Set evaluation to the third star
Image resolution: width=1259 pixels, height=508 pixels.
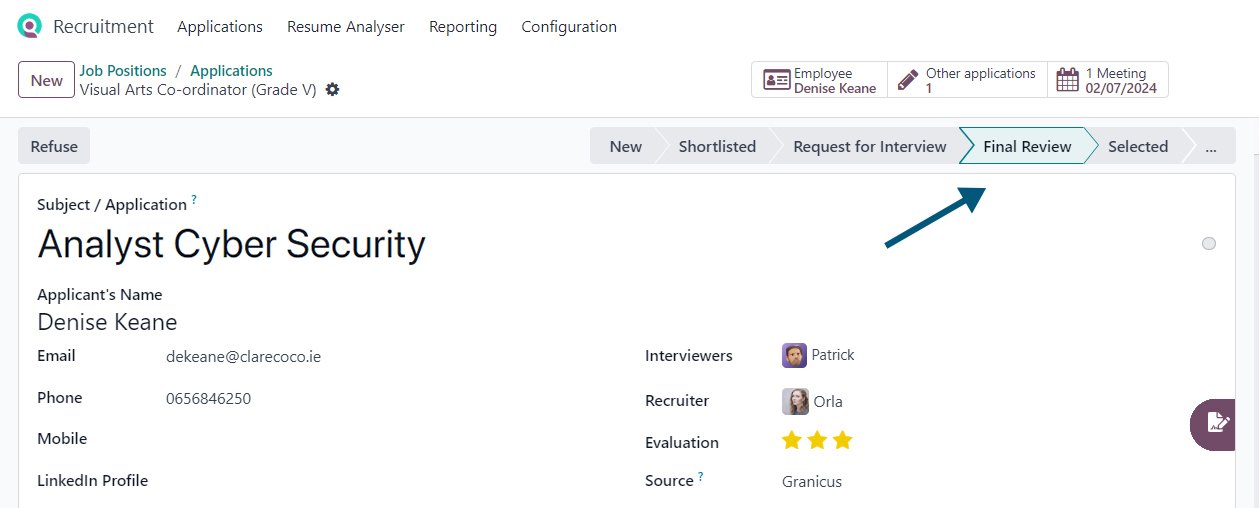coord(842,440)
